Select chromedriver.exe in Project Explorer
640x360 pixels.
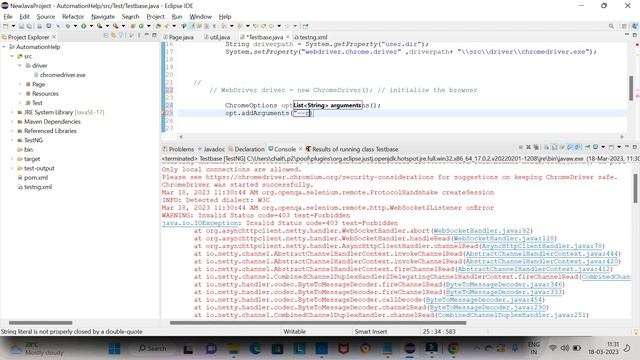point(62,75)
